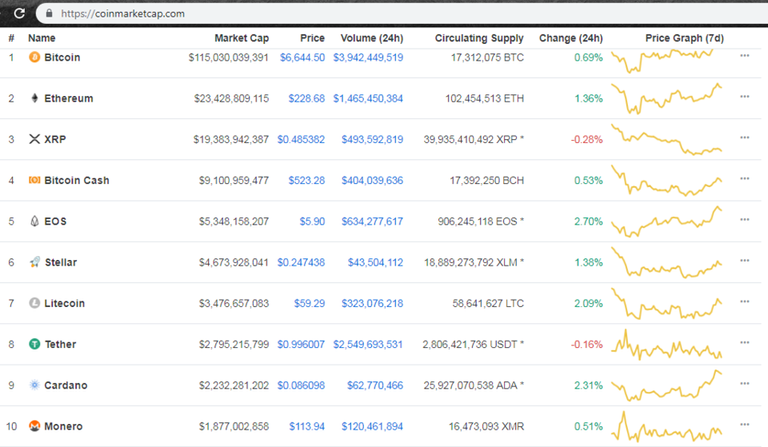Sort by the Price column header
768x447 pixels.
(x=312, y=38)
